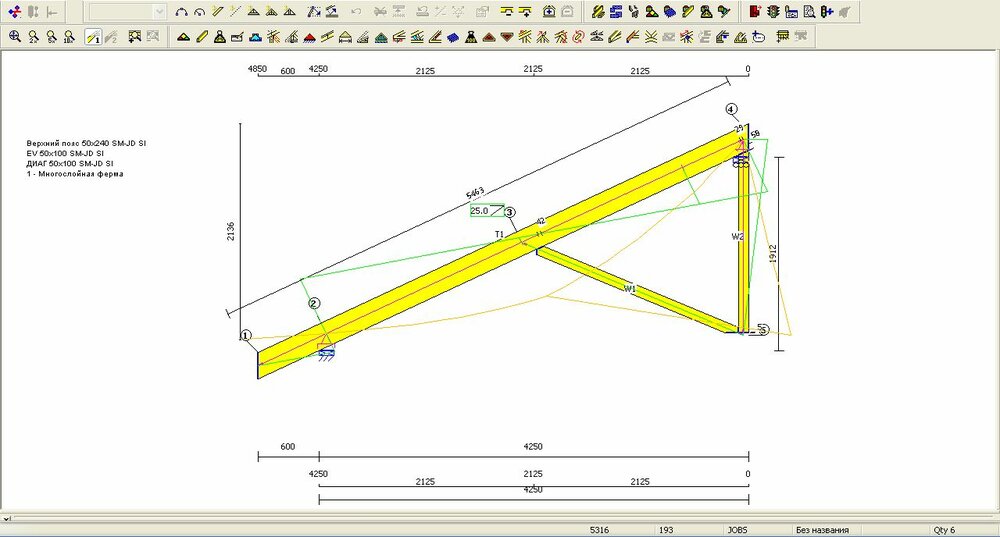Image resolution: width=1000 pixels, height=537 pixels.
Task: Set zoom with the 10x magnifier
Action: tap(69, 36)
